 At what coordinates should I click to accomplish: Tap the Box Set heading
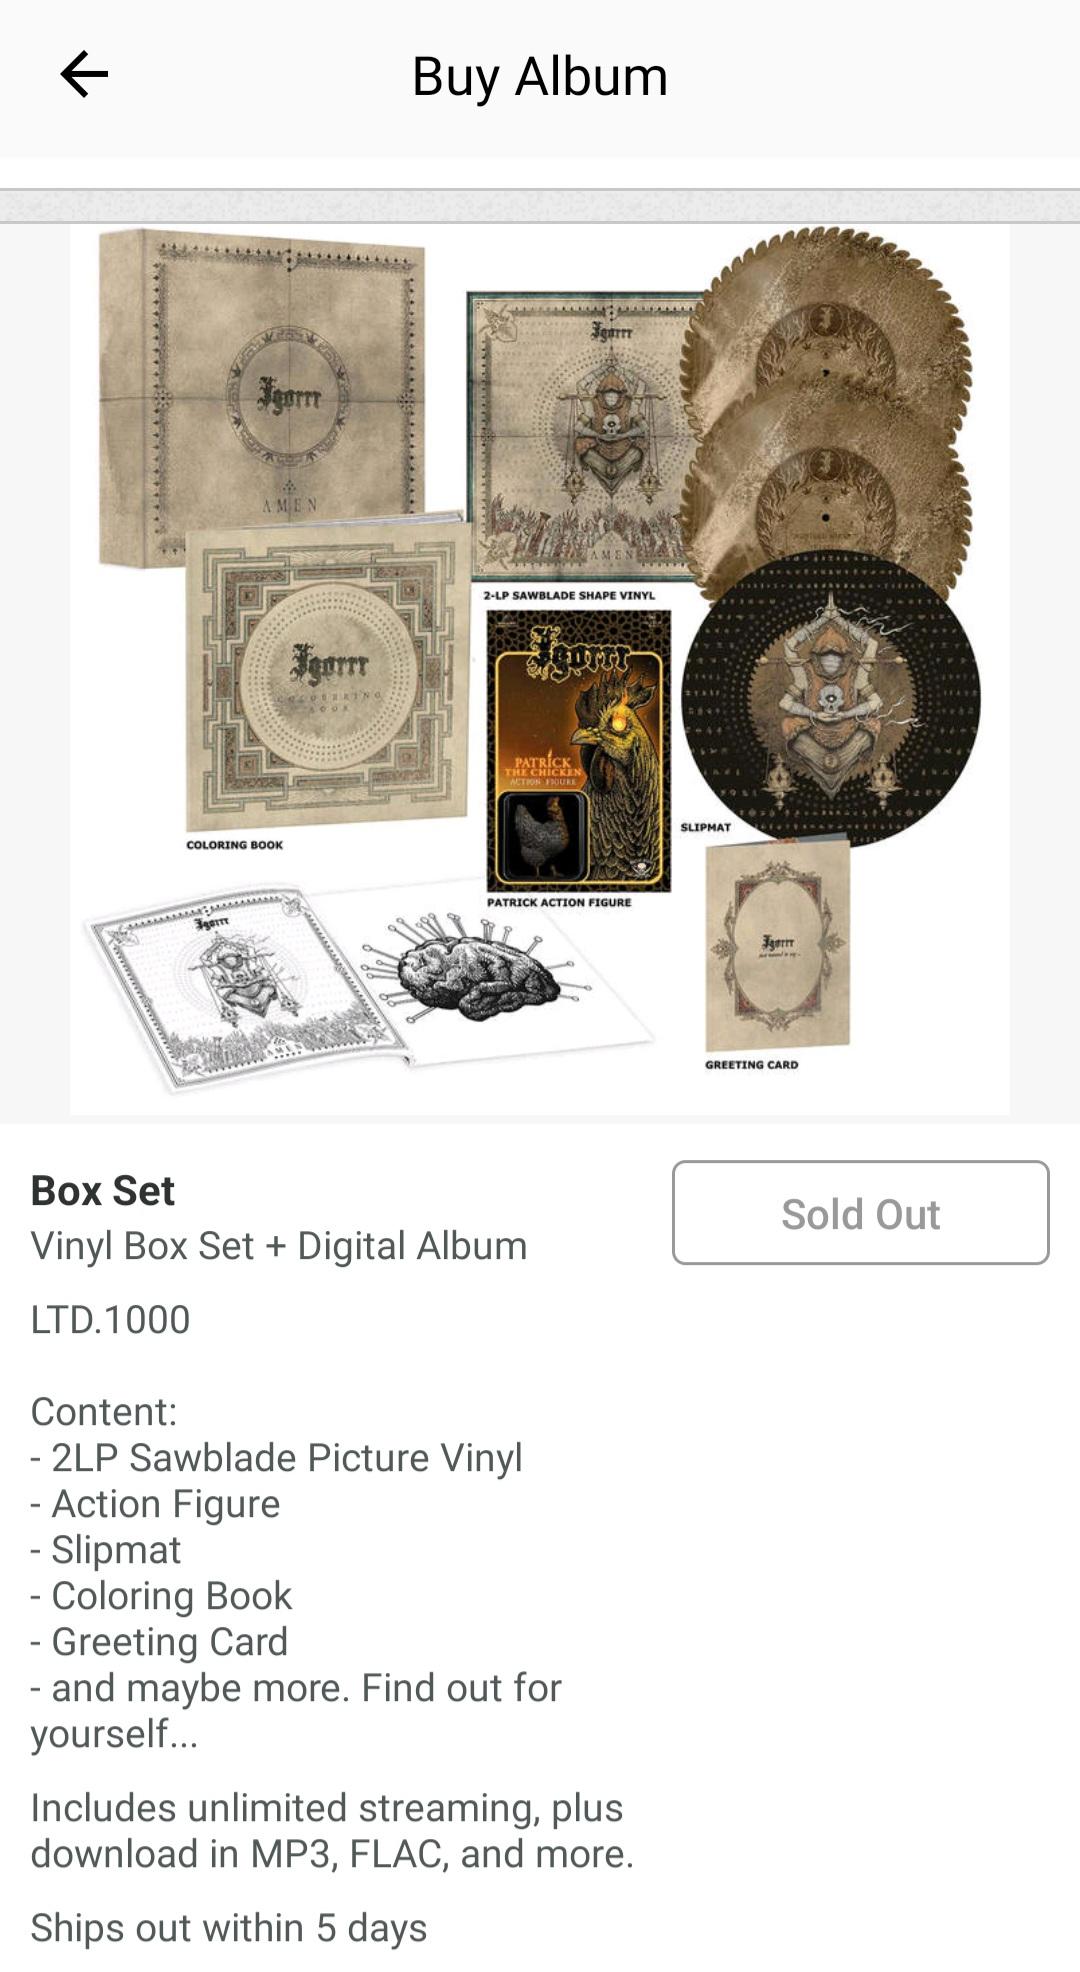point(103,1190)
